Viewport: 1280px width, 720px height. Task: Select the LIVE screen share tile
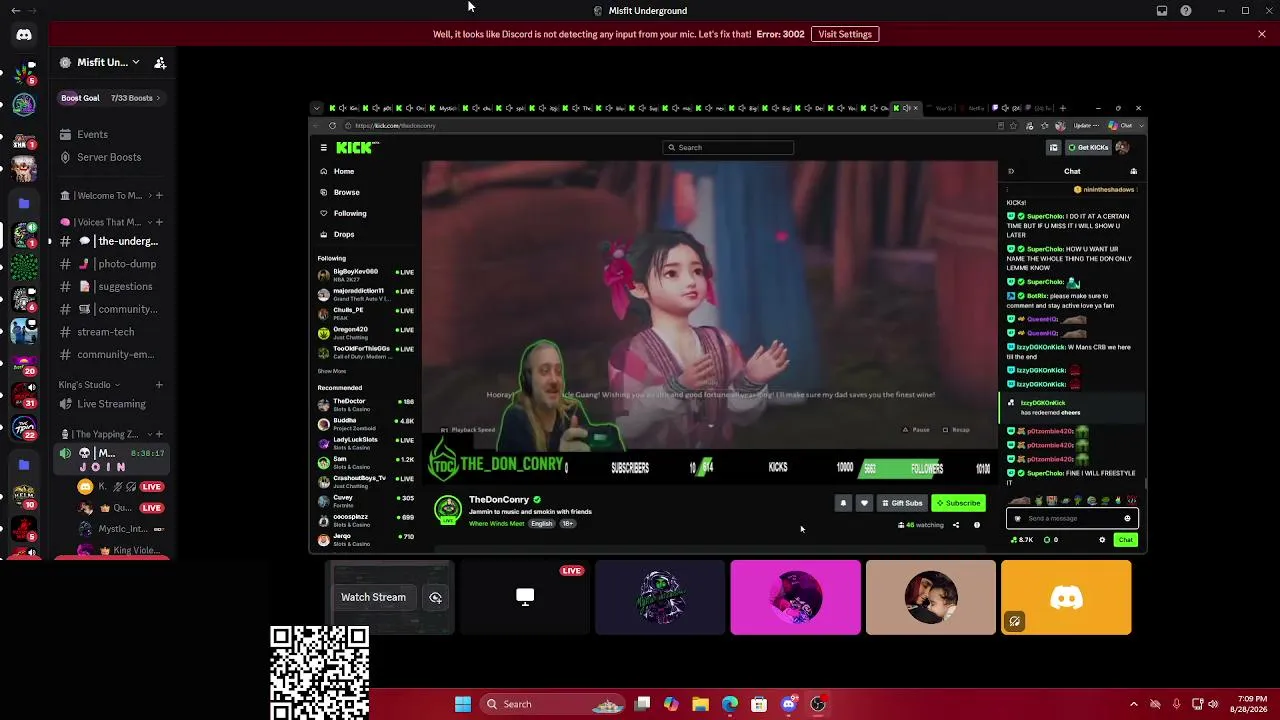(x=525, y=597)
